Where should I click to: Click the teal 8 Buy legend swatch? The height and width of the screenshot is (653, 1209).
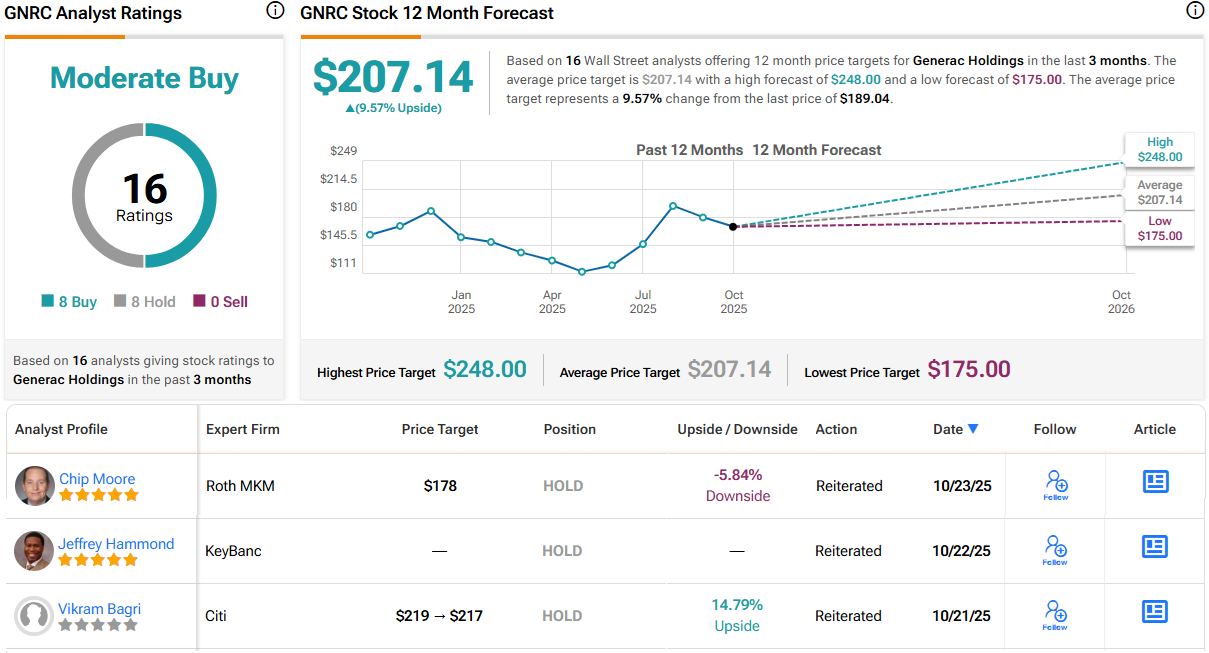(x=47, y=301)
